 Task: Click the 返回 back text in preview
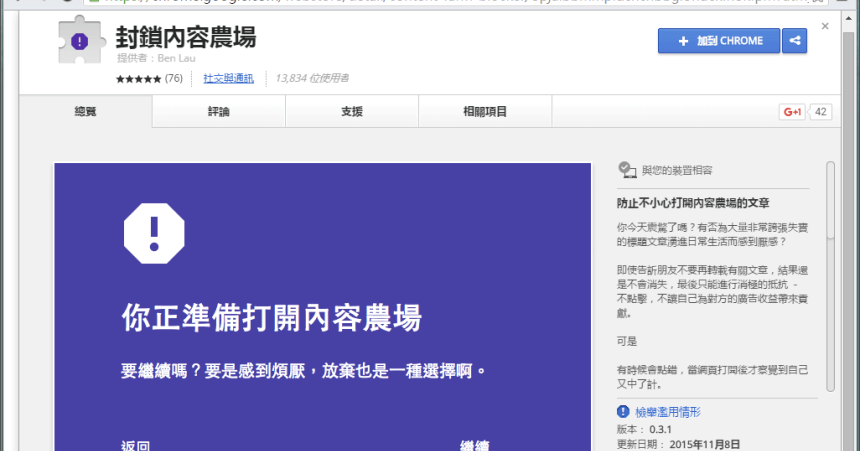(x=136, y=444)
